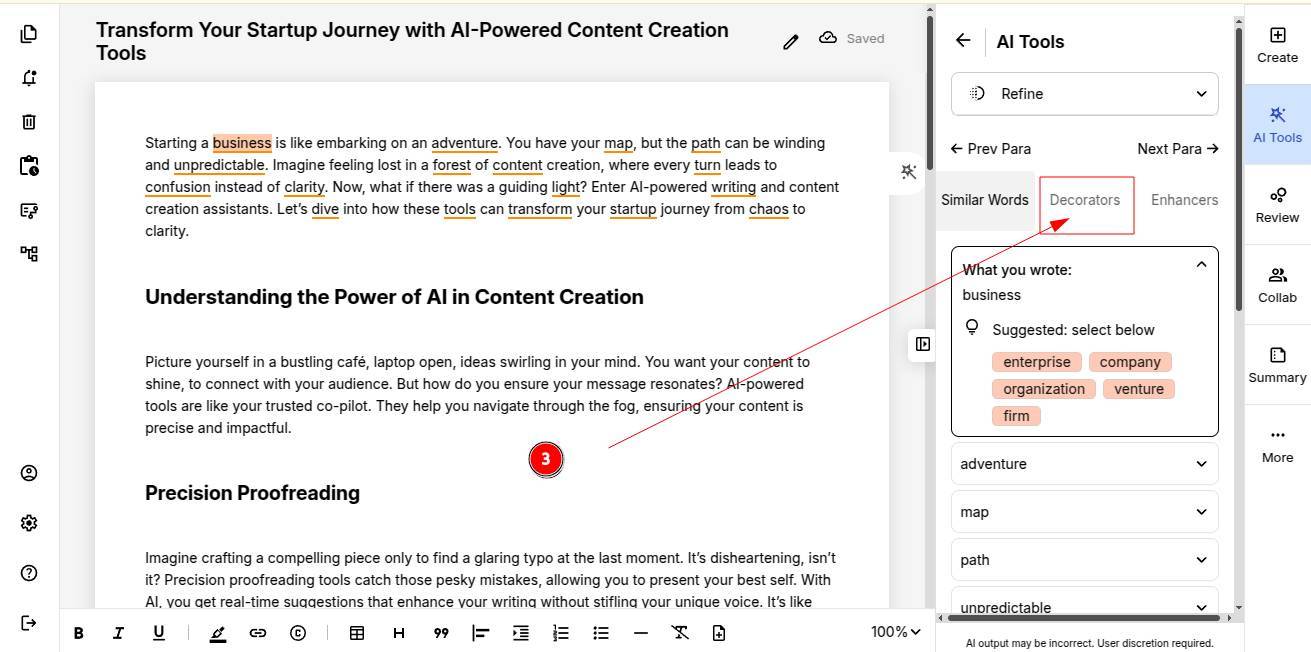This screenshot has width=1311, height=652.
Task: Open the trash icon in left sidebar
Action: pyautogui.click(x=29, y=121)
